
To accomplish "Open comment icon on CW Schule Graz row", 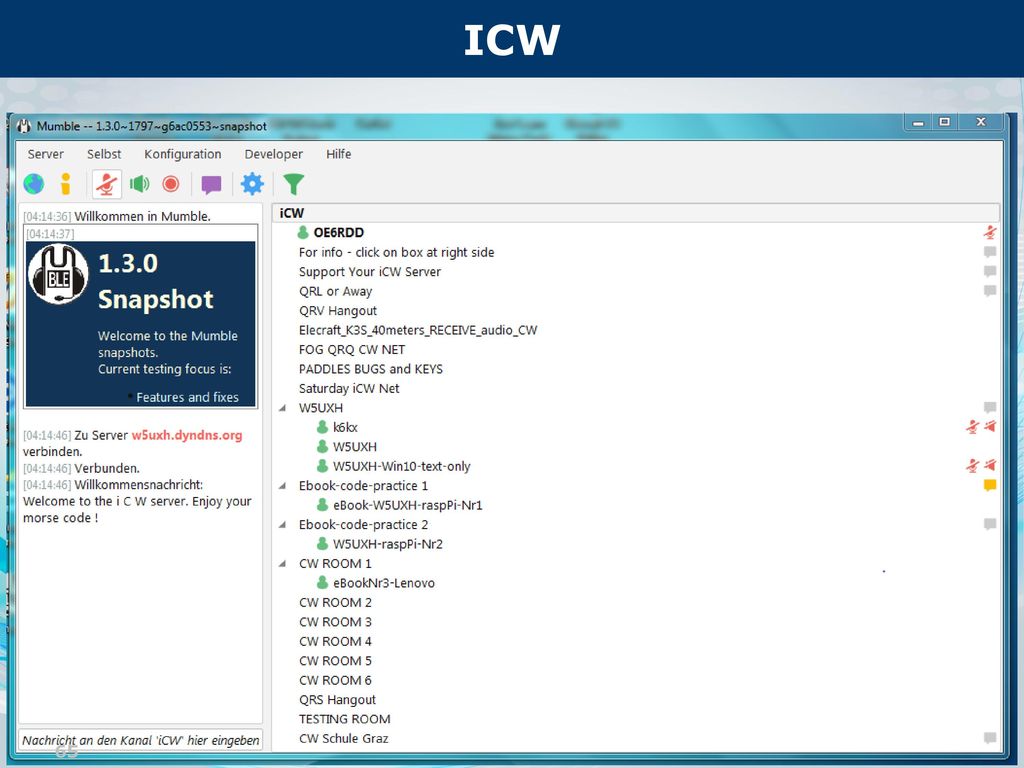I will pyautogui.click(x=990, y=738).
